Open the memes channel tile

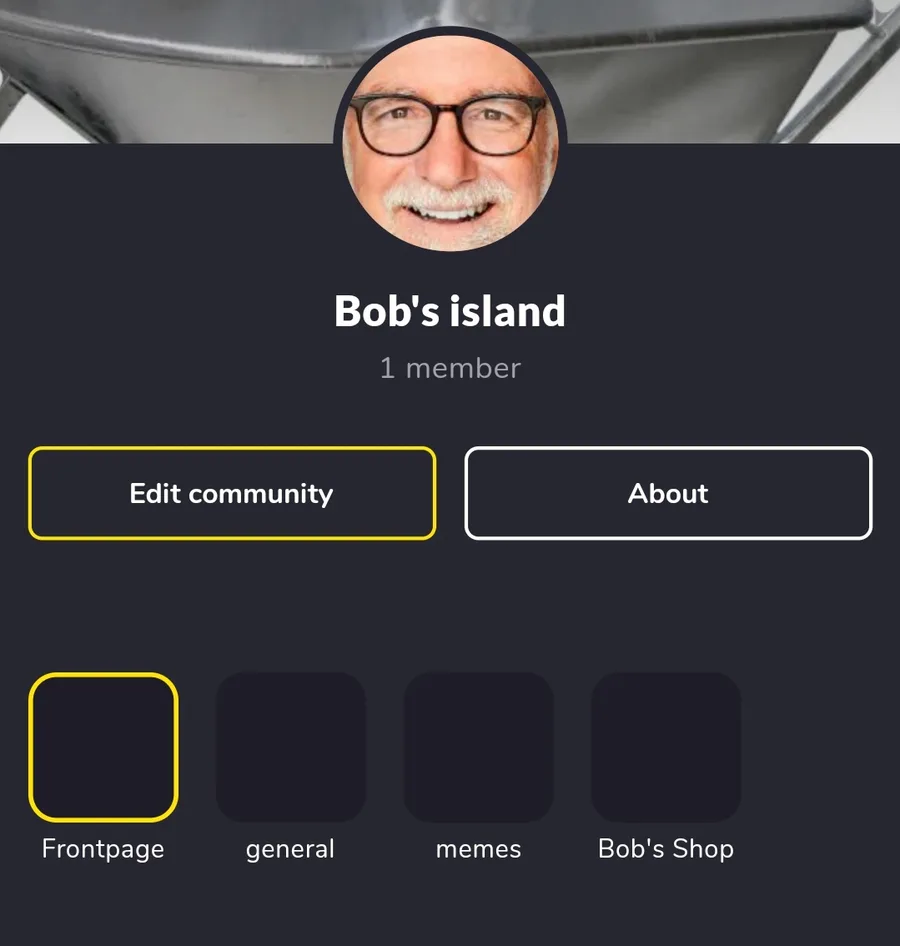pos(478,747)
